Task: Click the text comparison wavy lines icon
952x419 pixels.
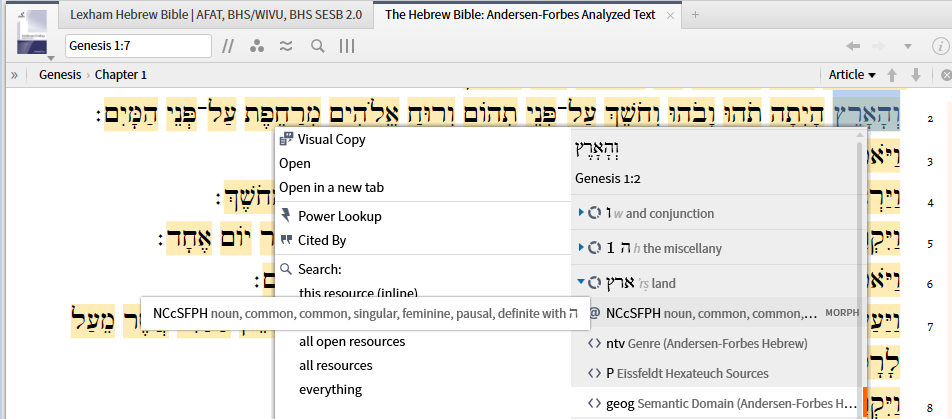Action: pyautogui.click(x=287, y=46)
